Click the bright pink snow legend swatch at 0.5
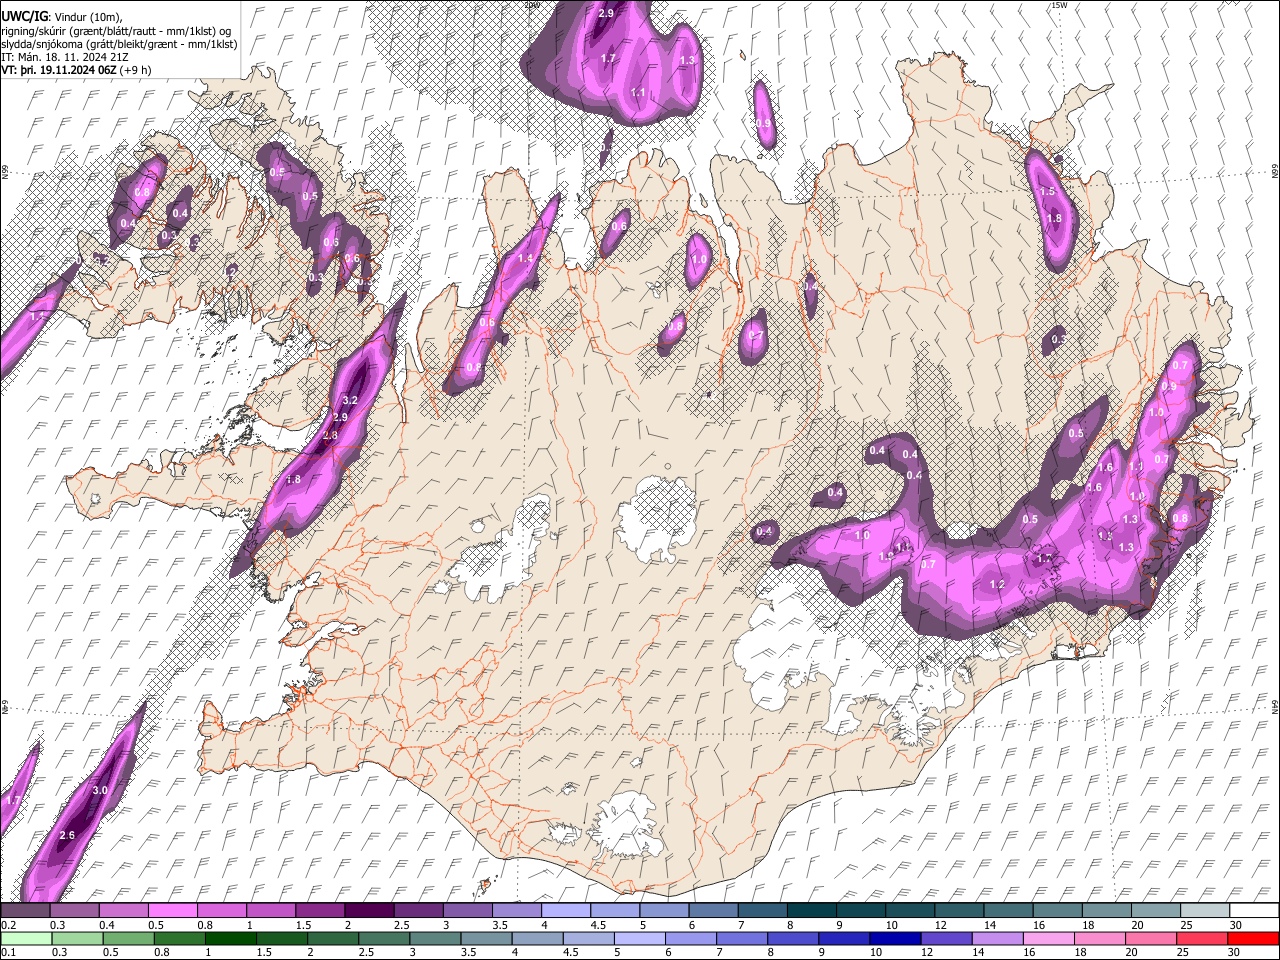1280x960 pixels. pyautogui.click(x=172, y=911)
